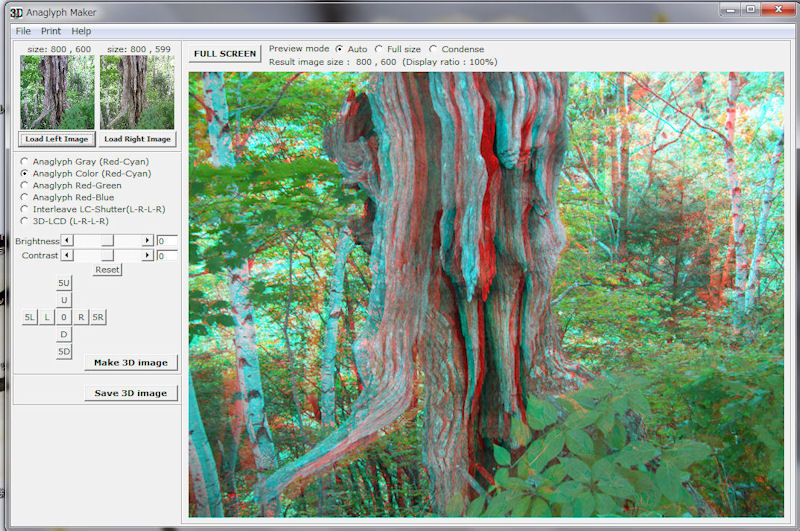Viewport: 800px width, 531px height.
Task: Select the right image thumbnail
Action: [137, 92]
